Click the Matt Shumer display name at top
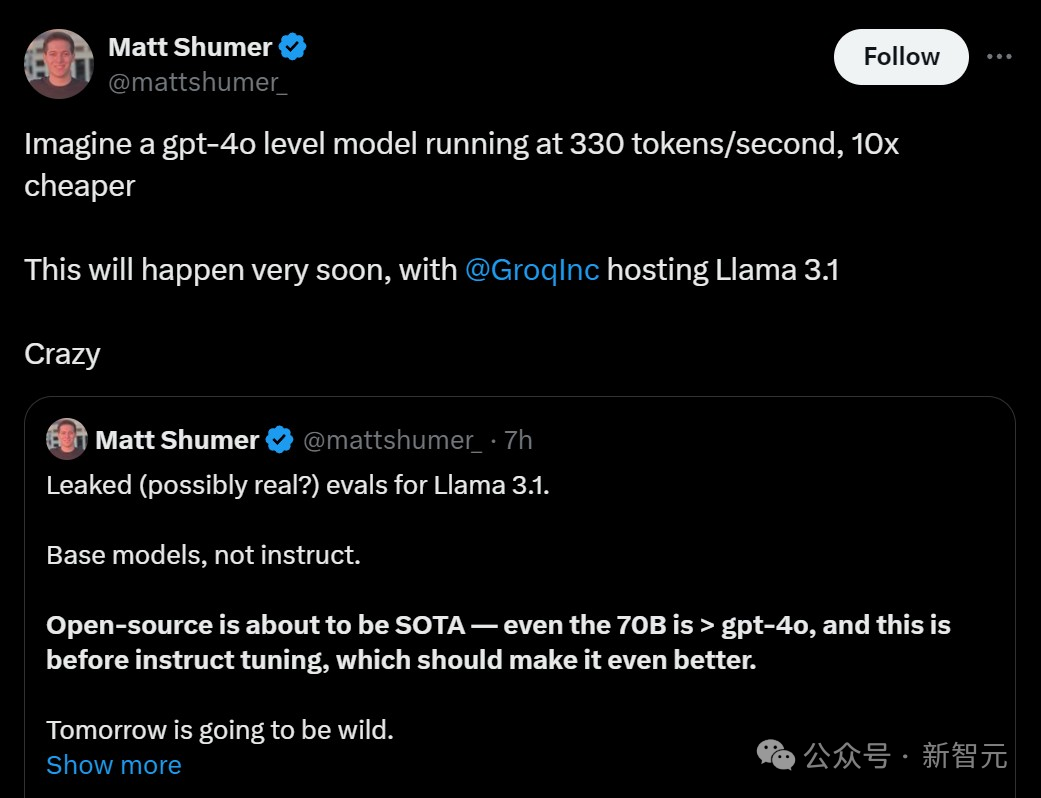This screenshot has width=1041, height=798. [x=190, y=47]
